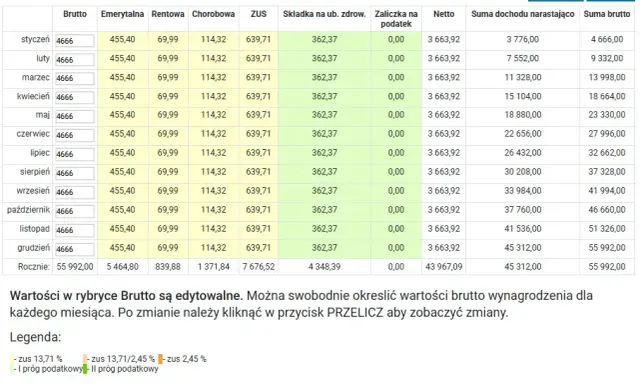Select the luty row label
The image size is (640, 384).
coord(43,58)
